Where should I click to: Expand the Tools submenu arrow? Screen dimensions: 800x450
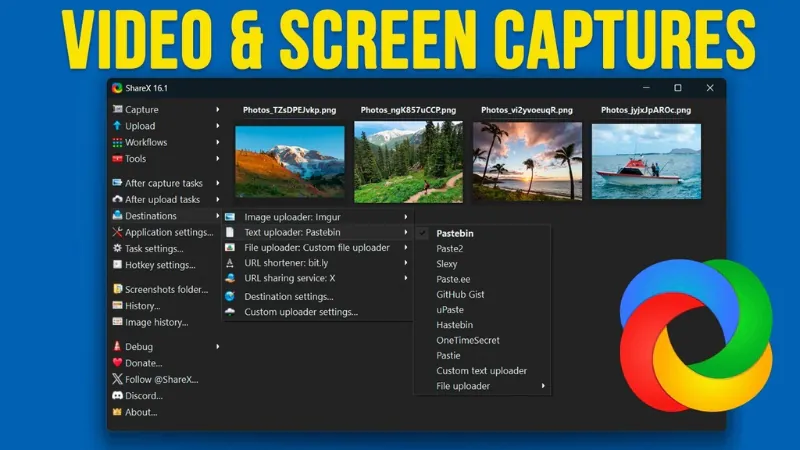point(217,159)
